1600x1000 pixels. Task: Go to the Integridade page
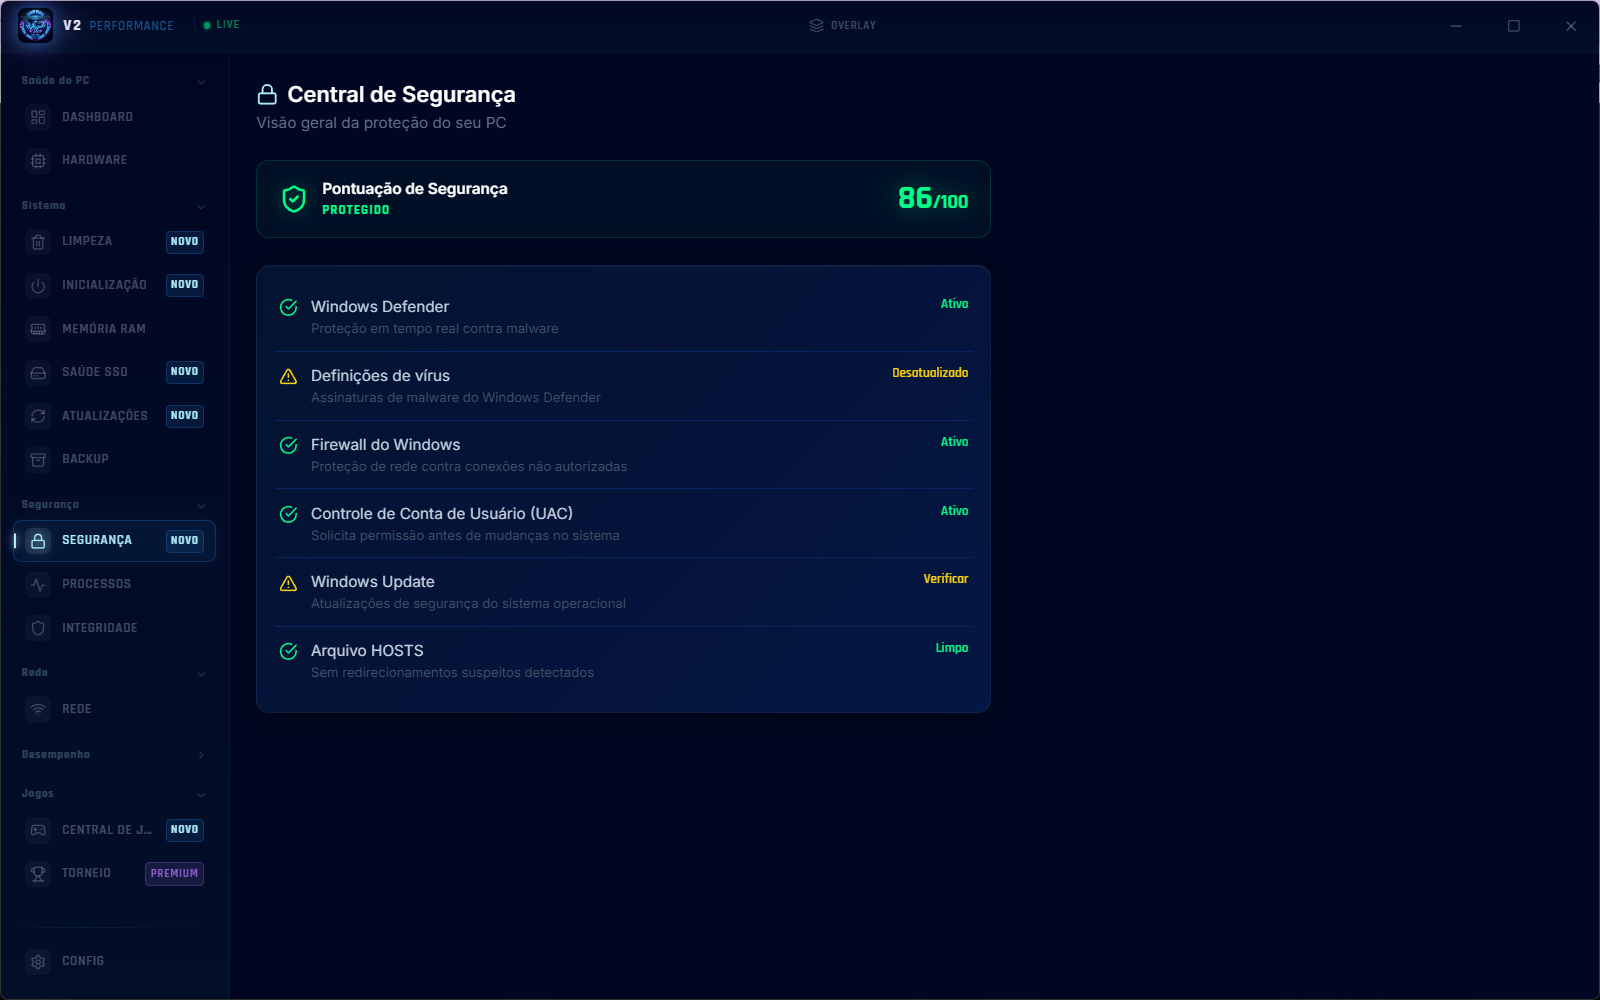click(x=114, y=628)
